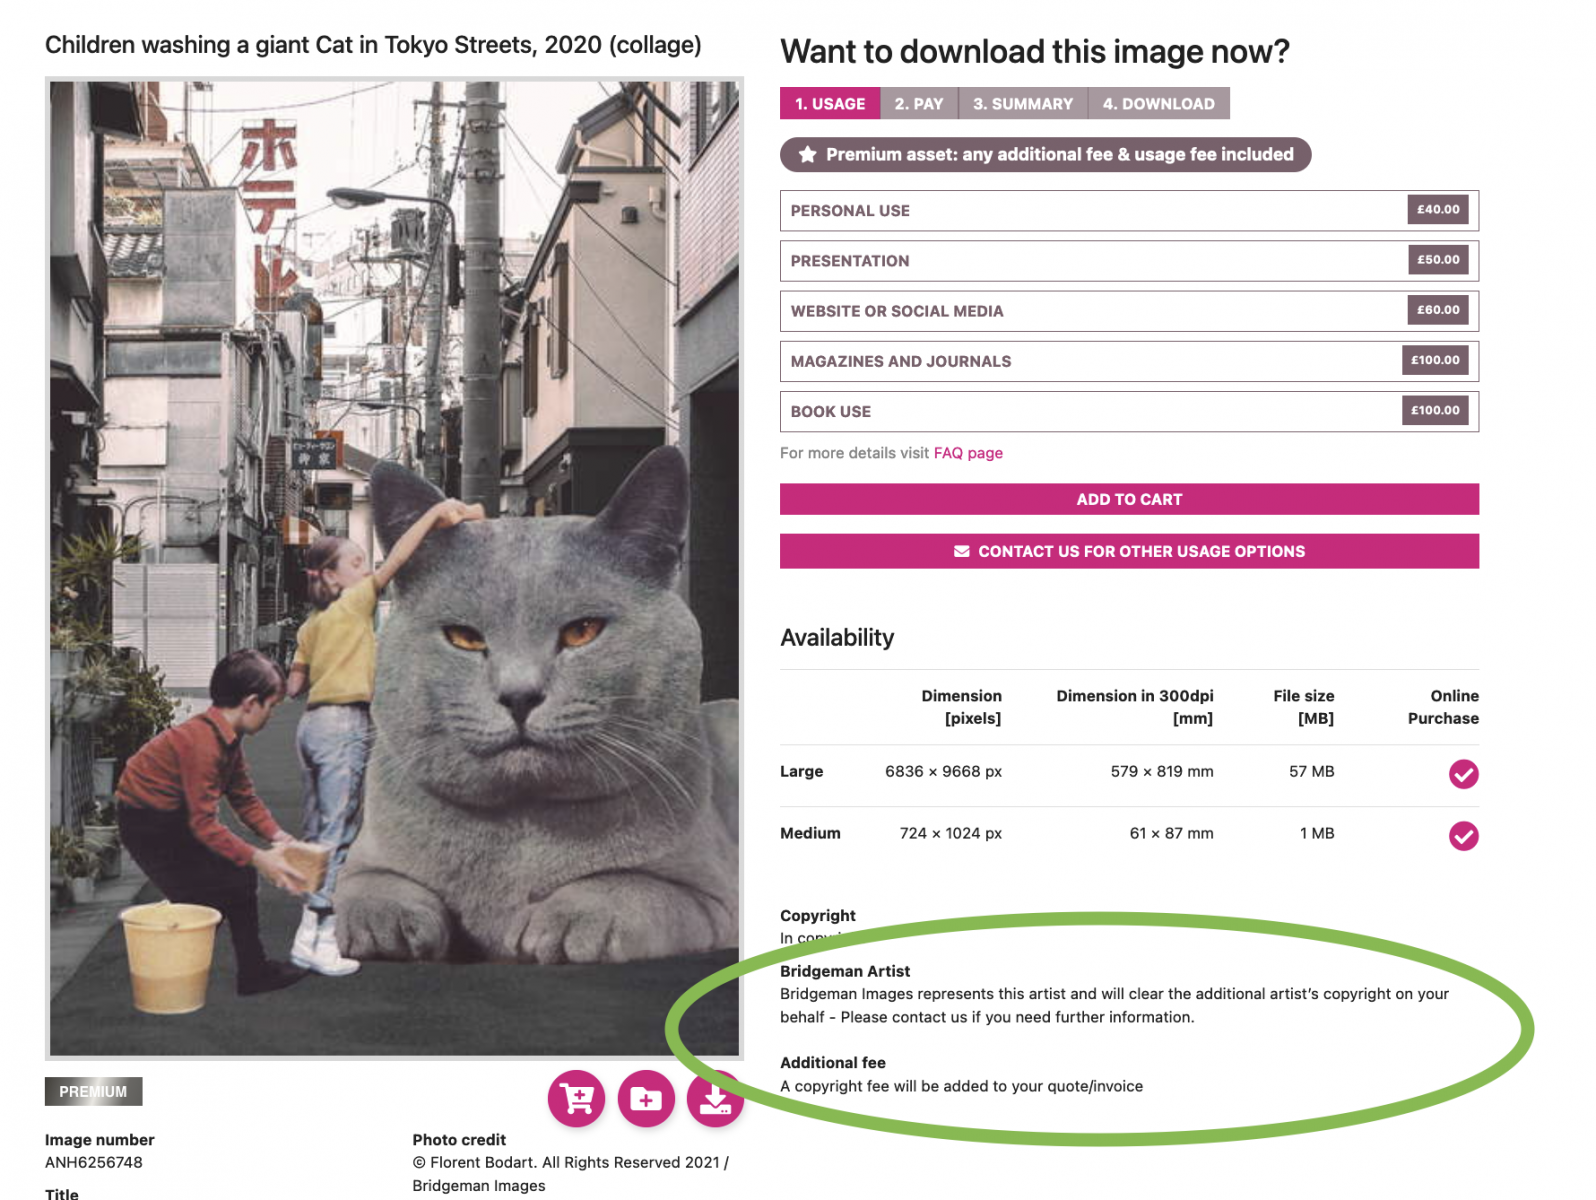Select the 1. USAGE step tab

(x=830, y=103)
